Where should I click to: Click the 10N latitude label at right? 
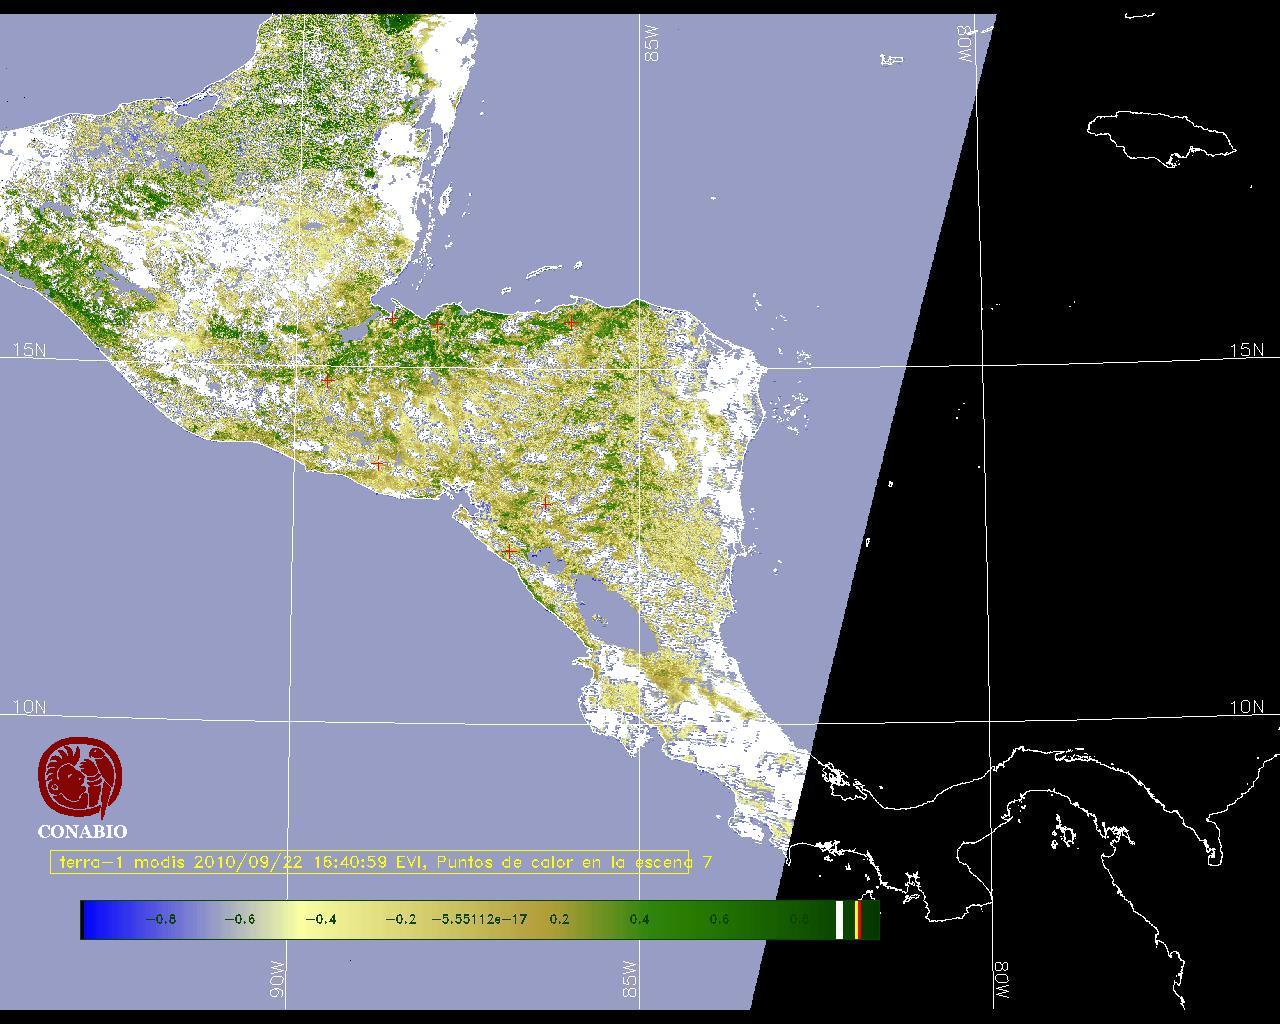1246,707
